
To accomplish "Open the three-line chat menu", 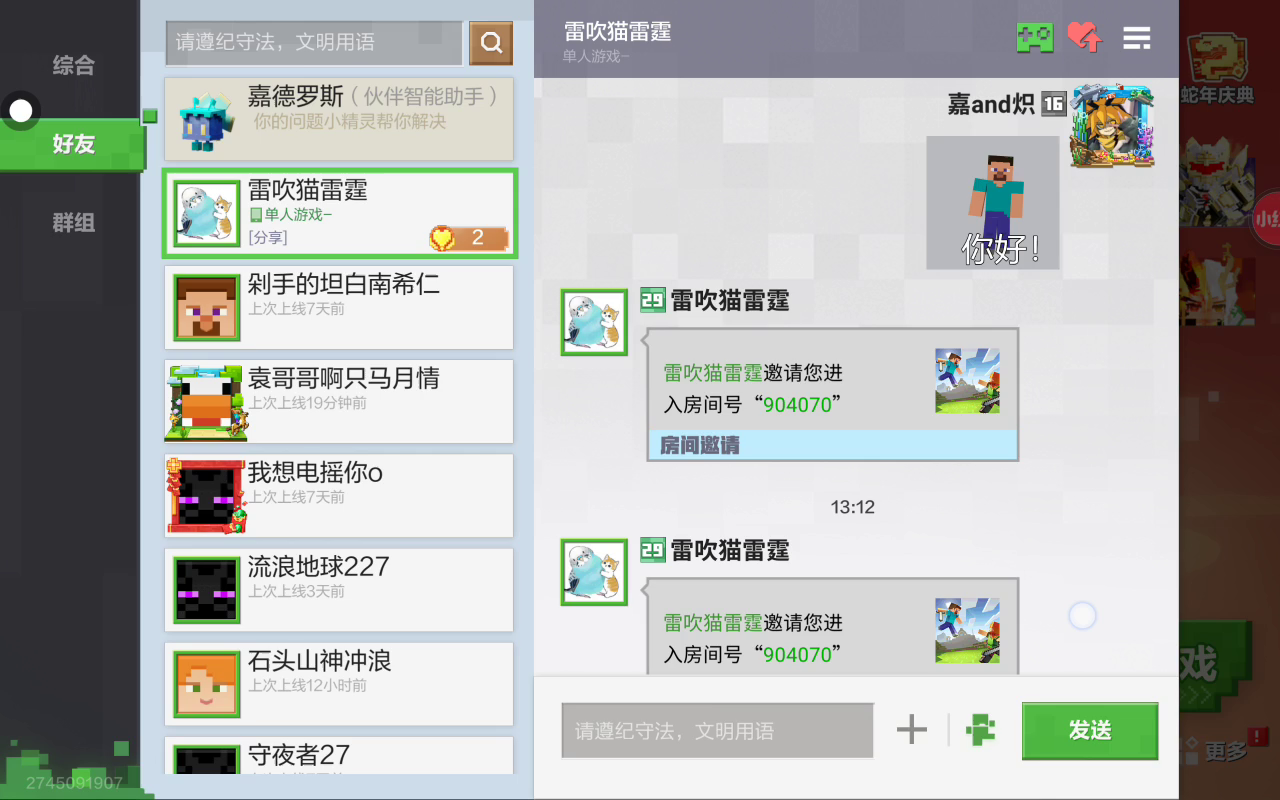I will 1137,38.
